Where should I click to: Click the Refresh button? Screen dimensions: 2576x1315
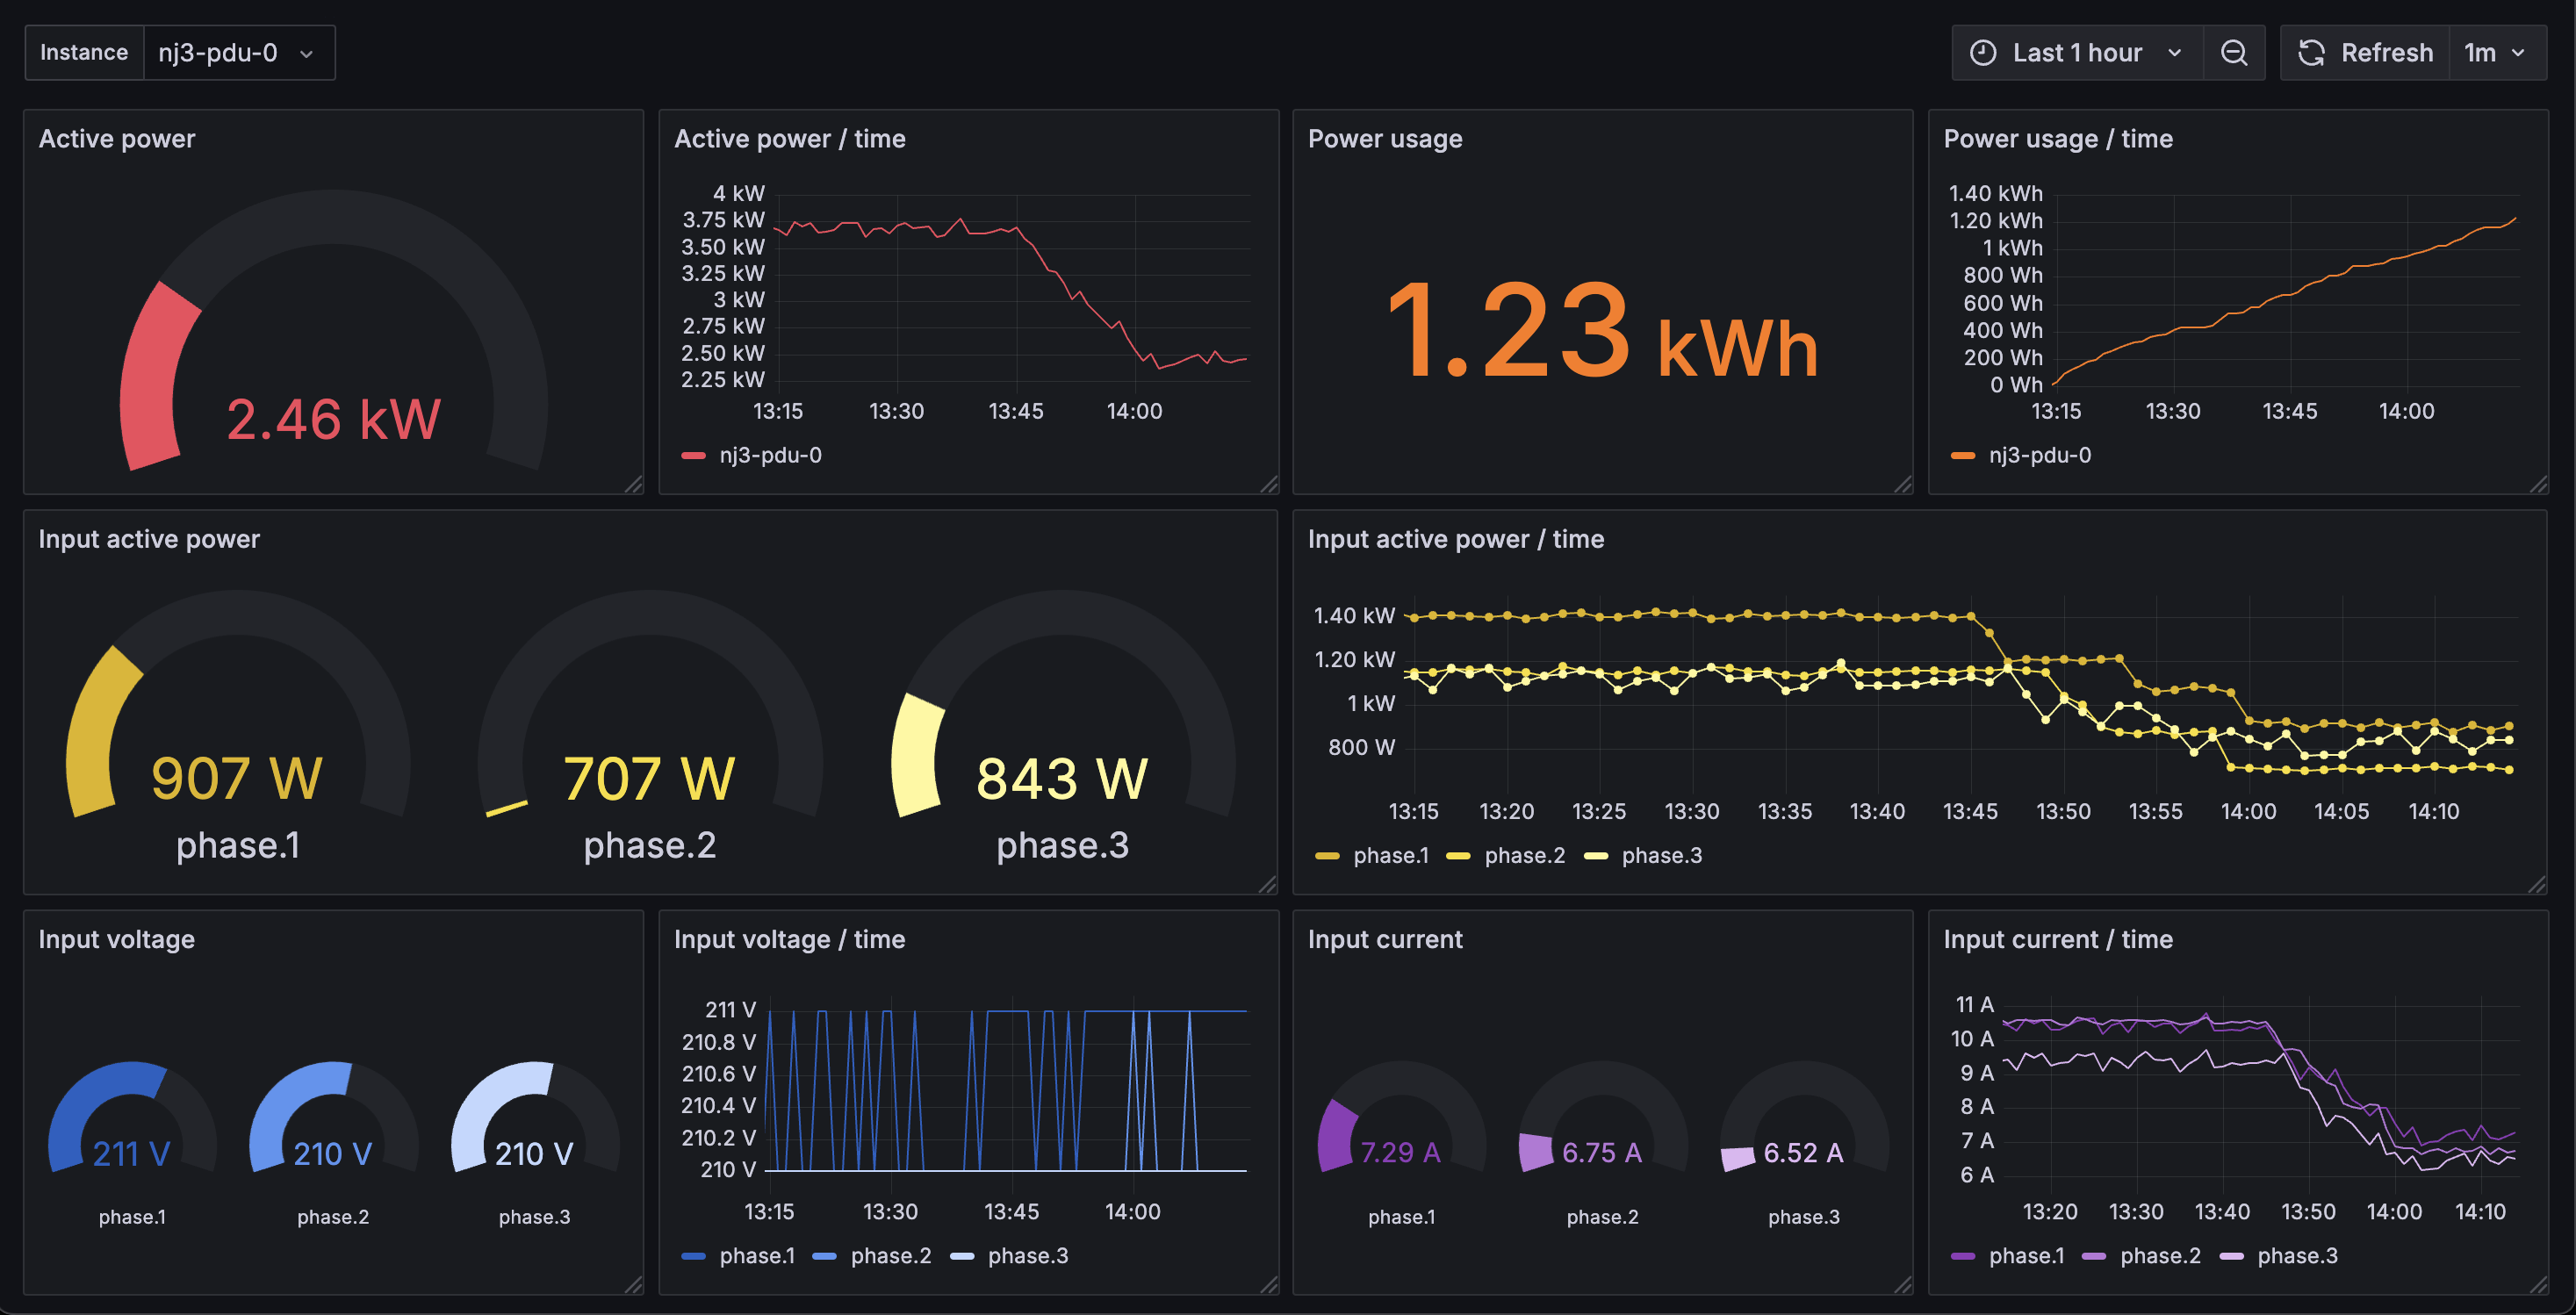[2365, 53]
